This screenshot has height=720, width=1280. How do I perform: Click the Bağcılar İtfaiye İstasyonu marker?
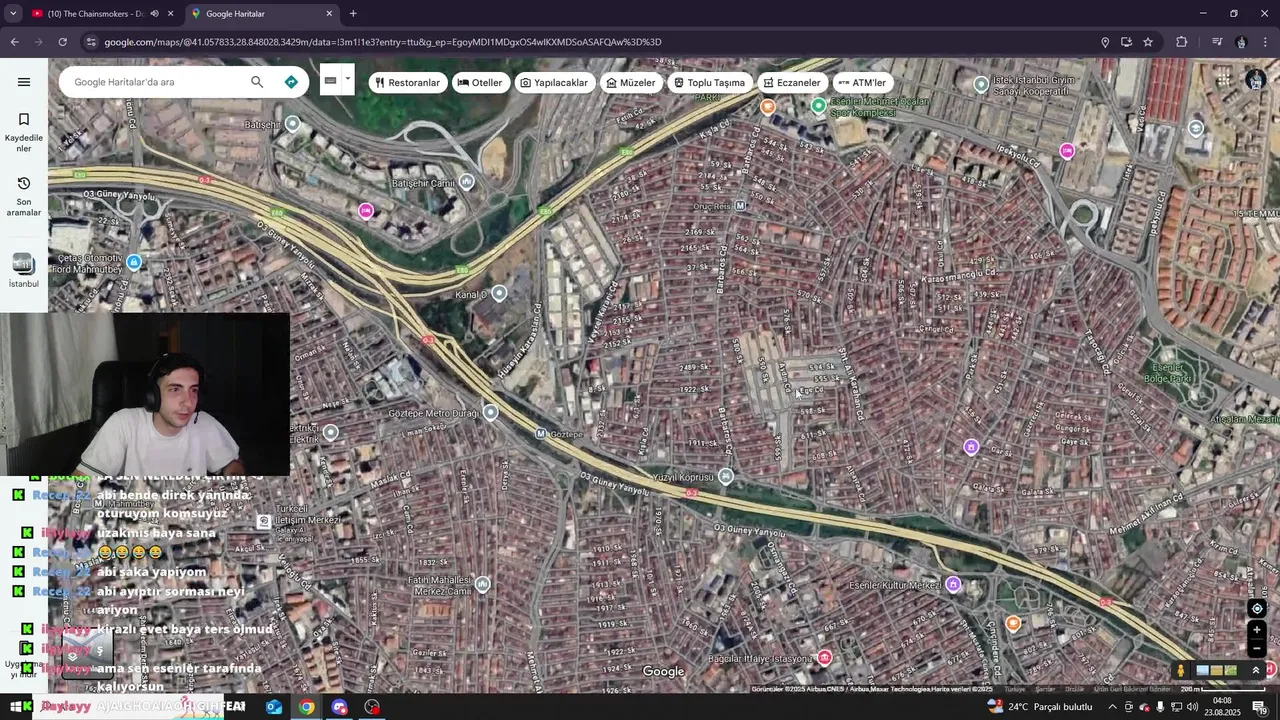[824, 657]
